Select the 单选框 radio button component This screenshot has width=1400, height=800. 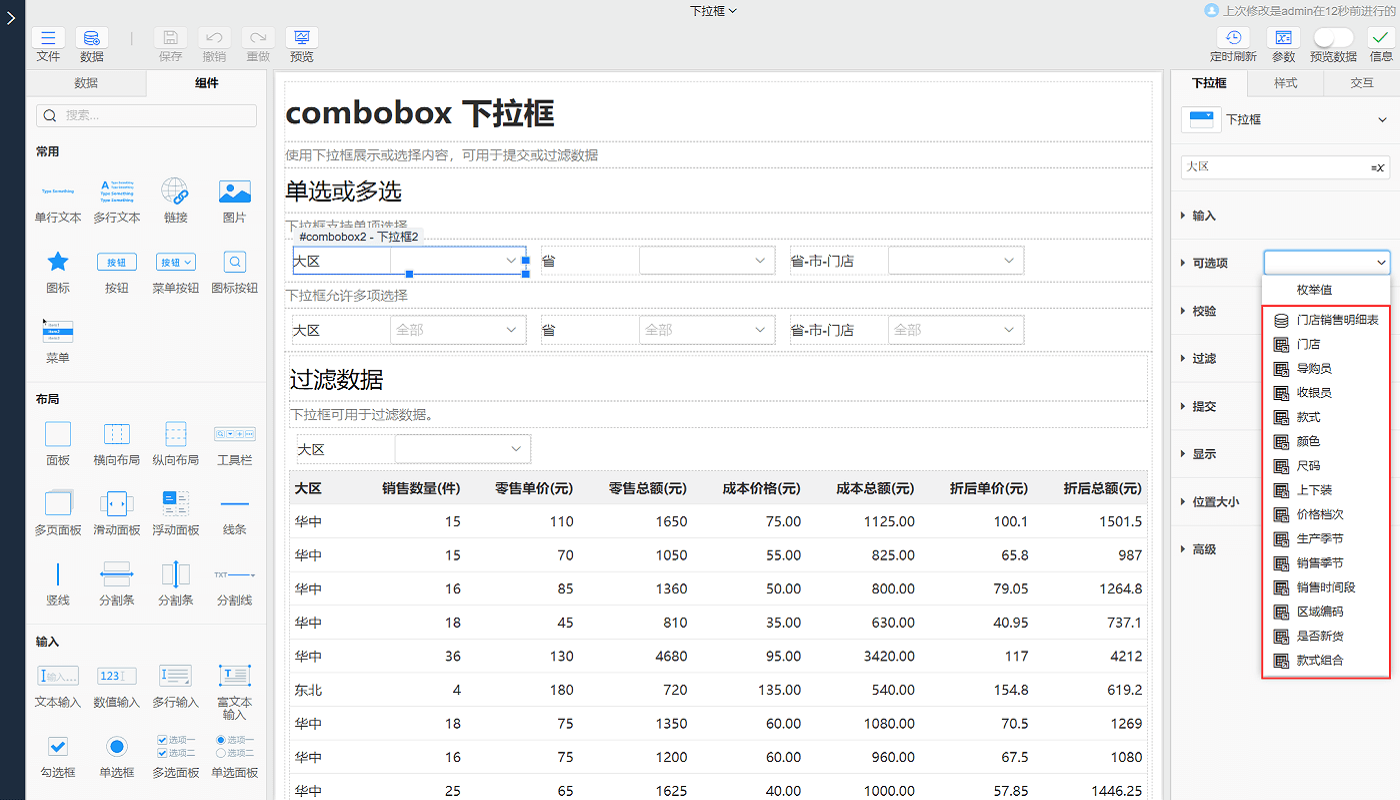117,747
